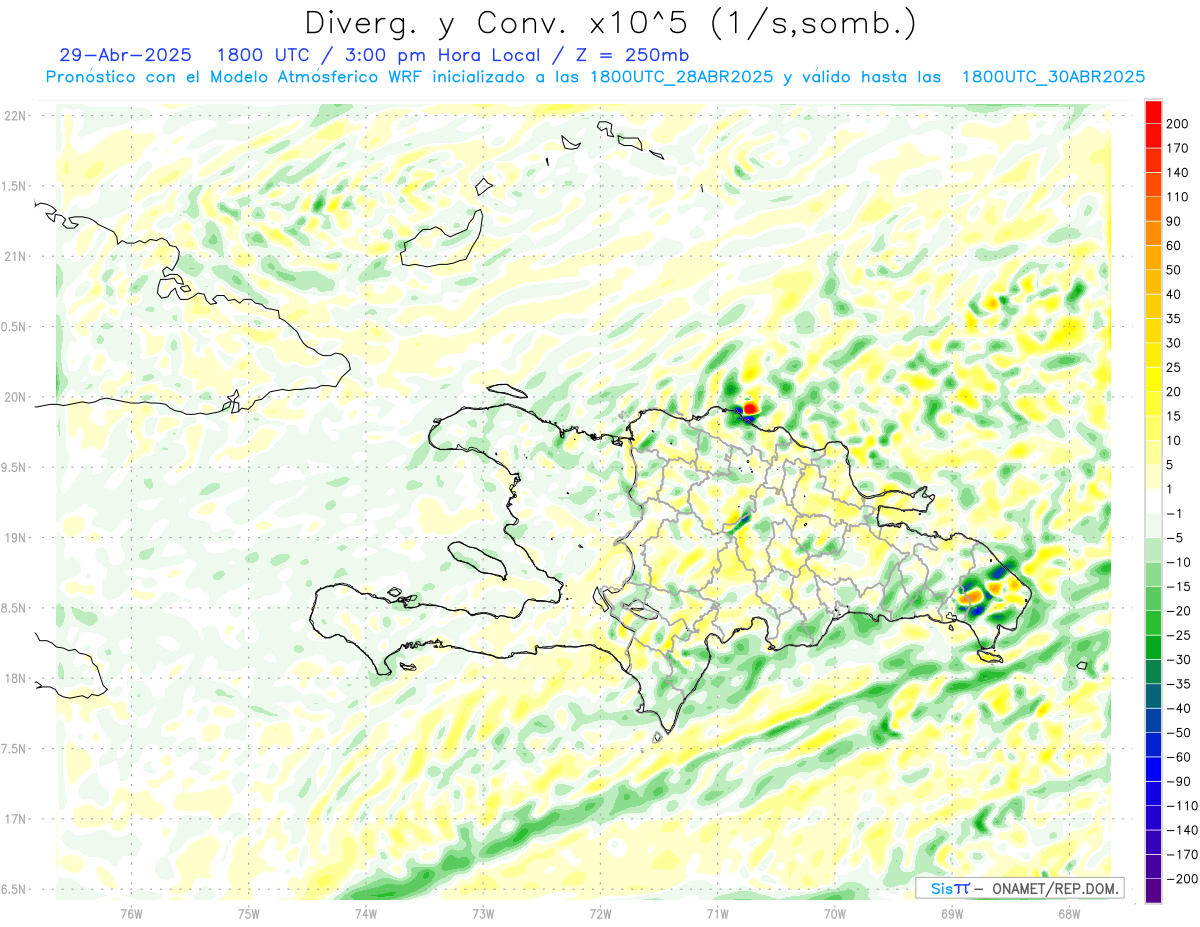Image resolution: width=1200 pixels, height=927 pixels.
Task: Click the colorbar value -110
Action: tap(1180, 805)
